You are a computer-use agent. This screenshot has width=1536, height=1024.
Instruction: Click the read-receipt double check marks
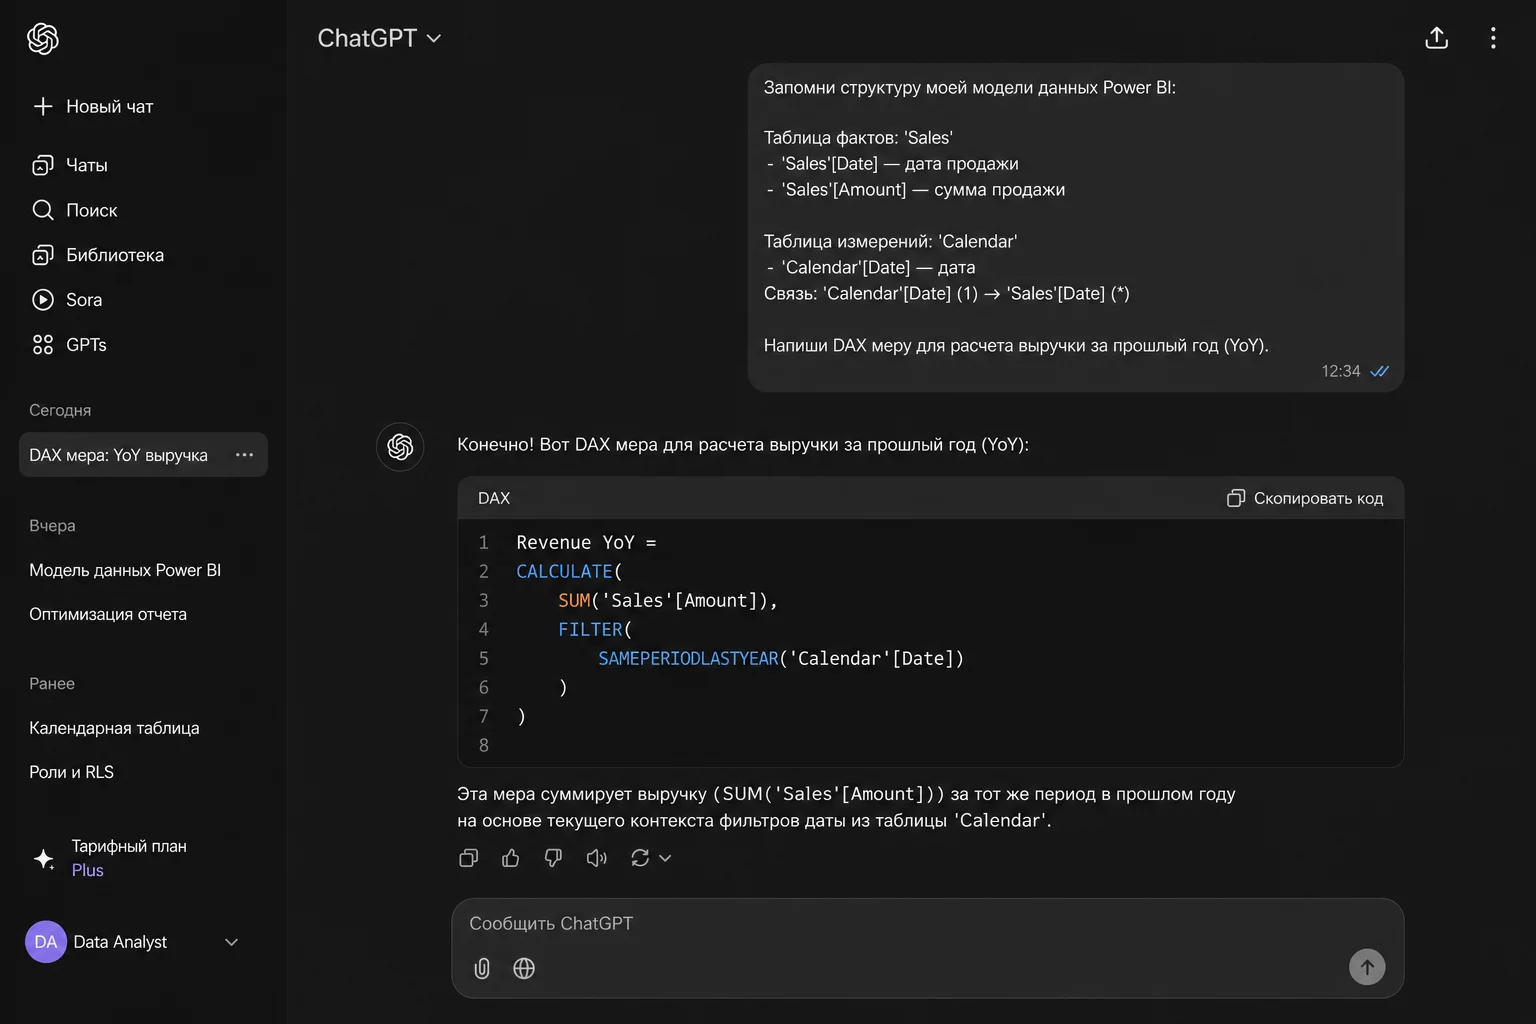click(1379, 371)
